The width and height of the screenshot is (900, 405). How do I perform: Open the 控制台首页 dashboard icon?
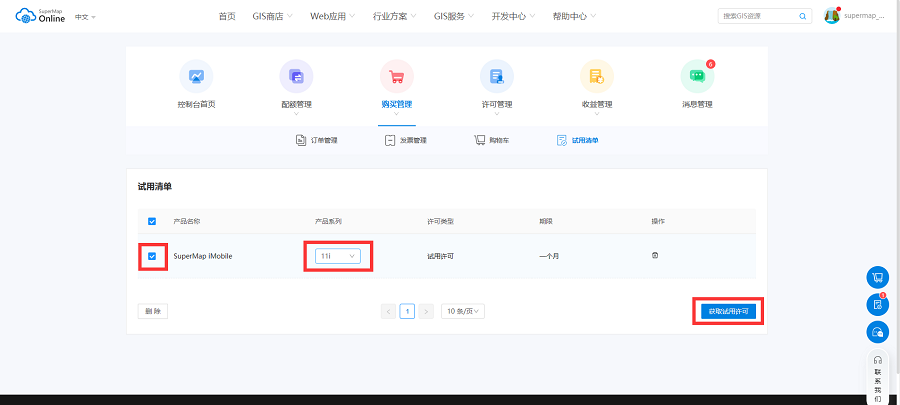click(196, 77)
